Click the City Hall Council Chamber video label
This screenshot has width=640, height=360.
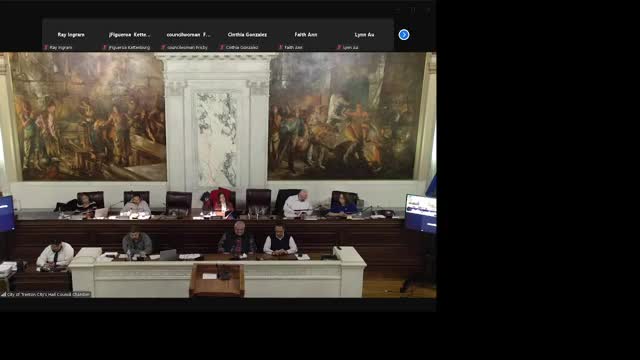pyautogui.click(x=49, y=294)
